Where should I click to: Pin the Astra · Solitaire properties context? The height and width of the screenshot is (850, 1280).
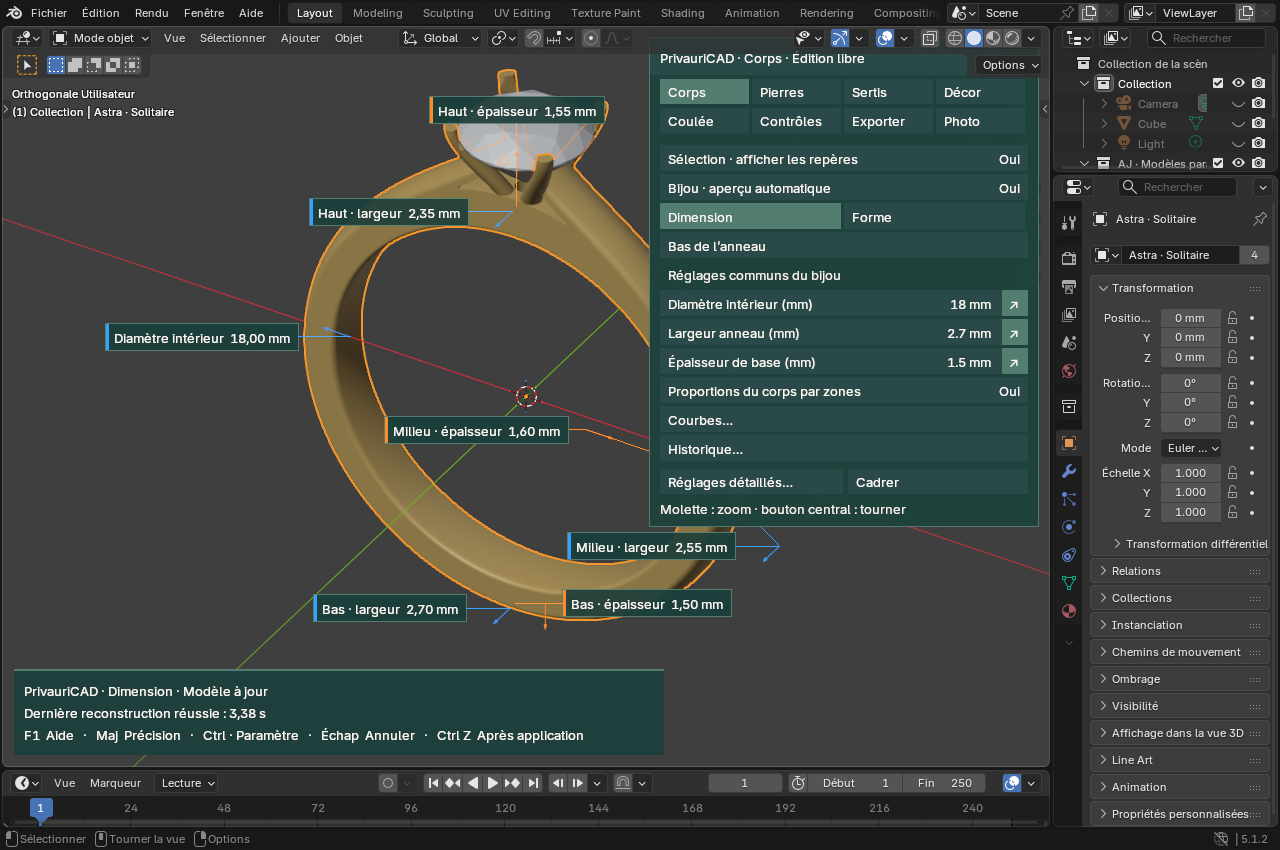1260,219
